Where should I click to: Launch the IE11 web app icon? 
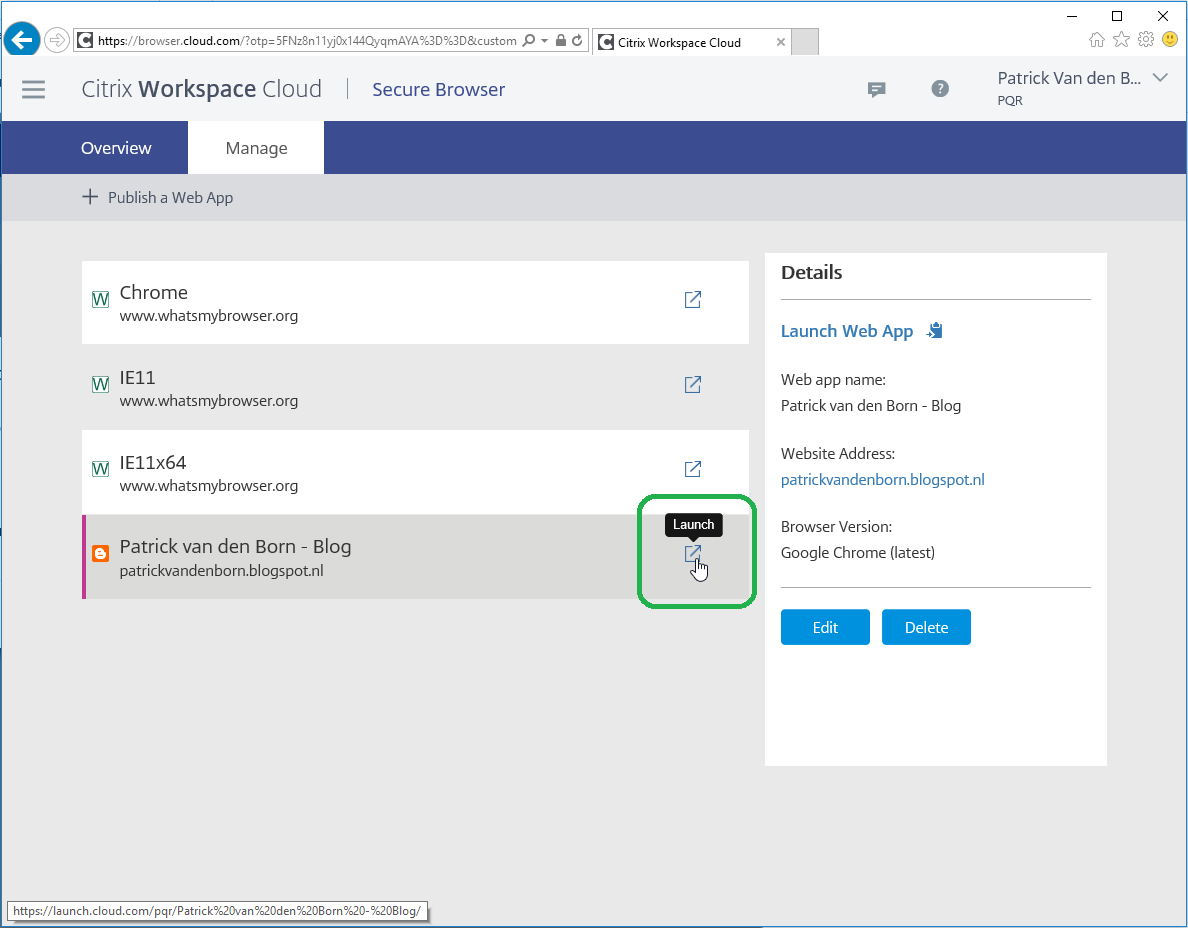pyautogui.click(x=692, y=385)
